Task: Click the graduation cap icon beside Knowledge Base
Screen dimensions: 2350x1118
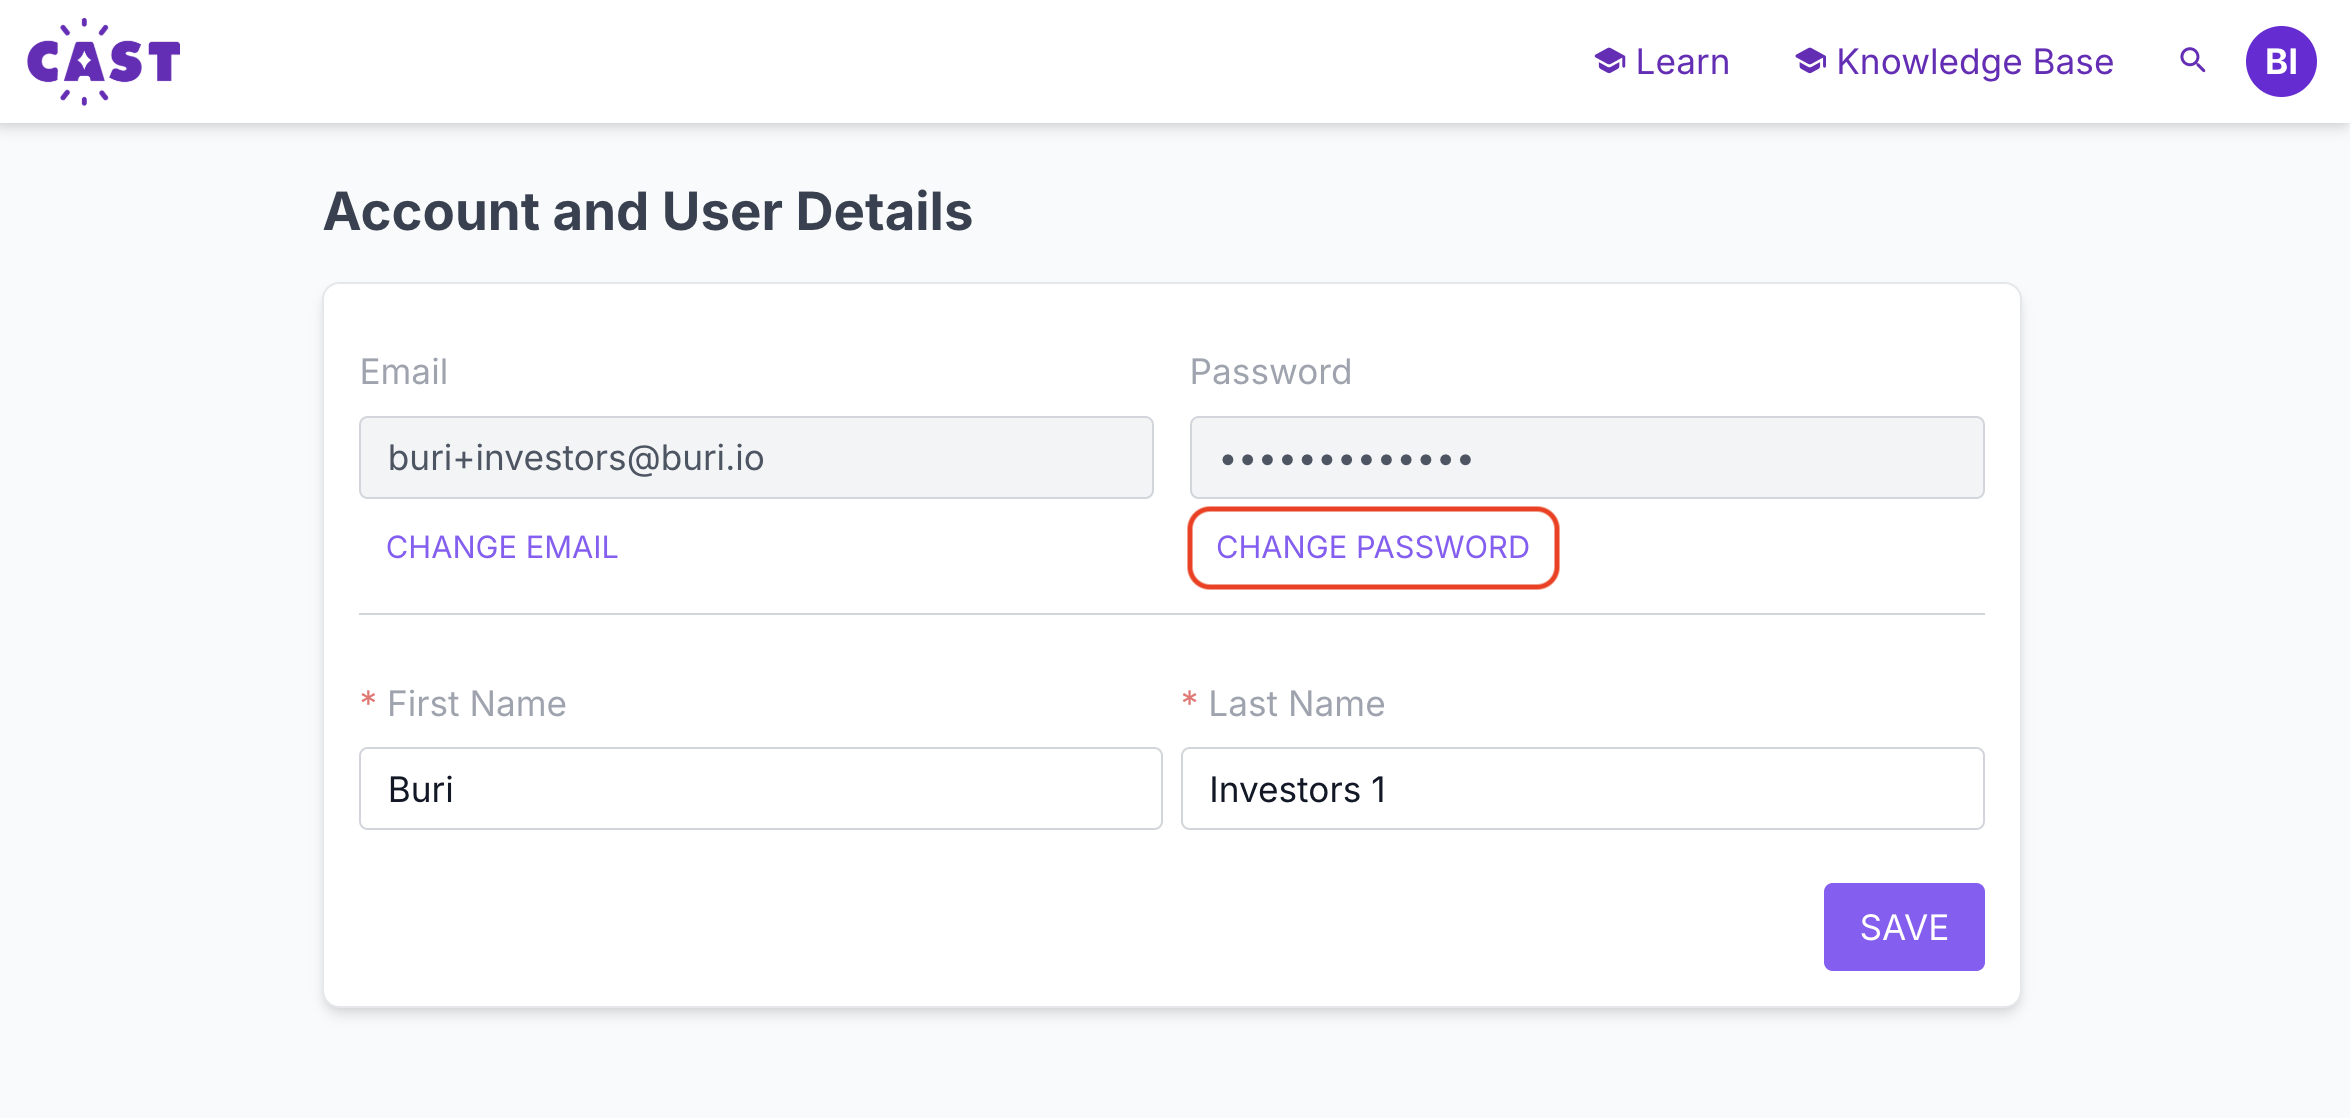Action: (1810, 62)
